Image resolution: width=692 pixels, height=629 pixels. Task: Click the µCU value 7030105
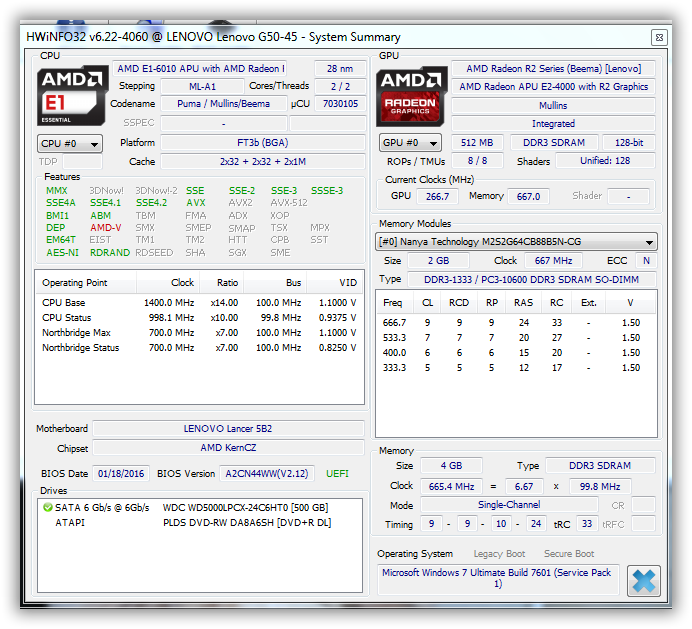tap(340, 104)
